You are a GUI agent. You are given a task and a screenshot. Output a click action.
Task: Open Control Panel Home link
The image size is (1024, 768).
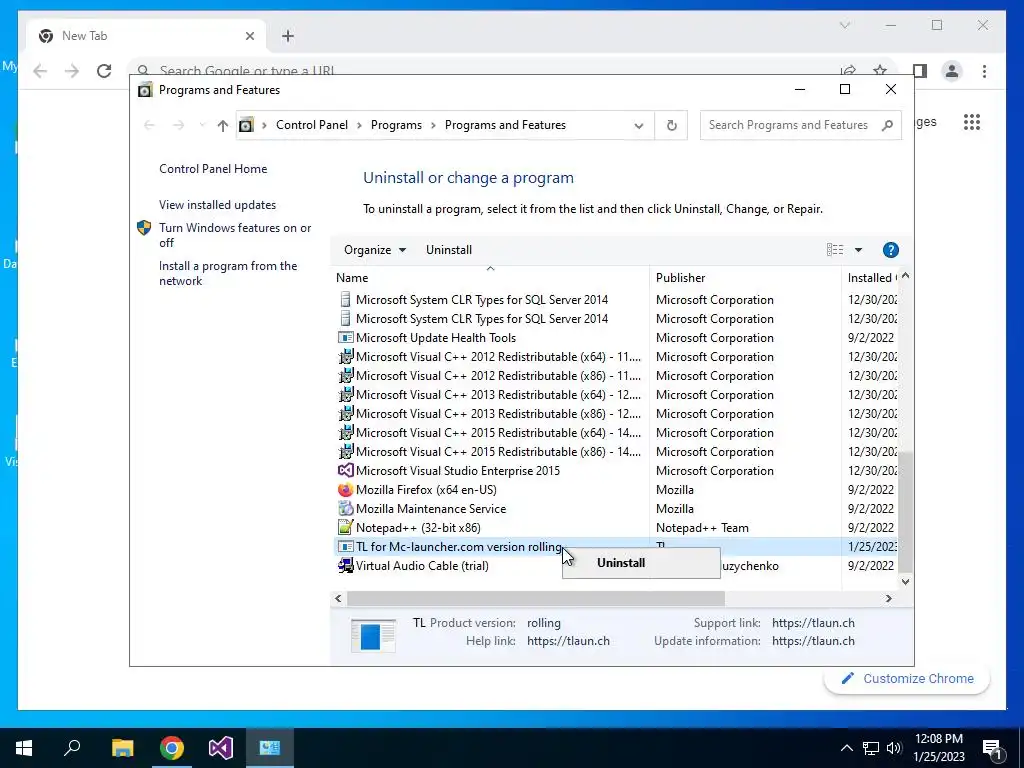pyautogui.click(x=213, y=169)
